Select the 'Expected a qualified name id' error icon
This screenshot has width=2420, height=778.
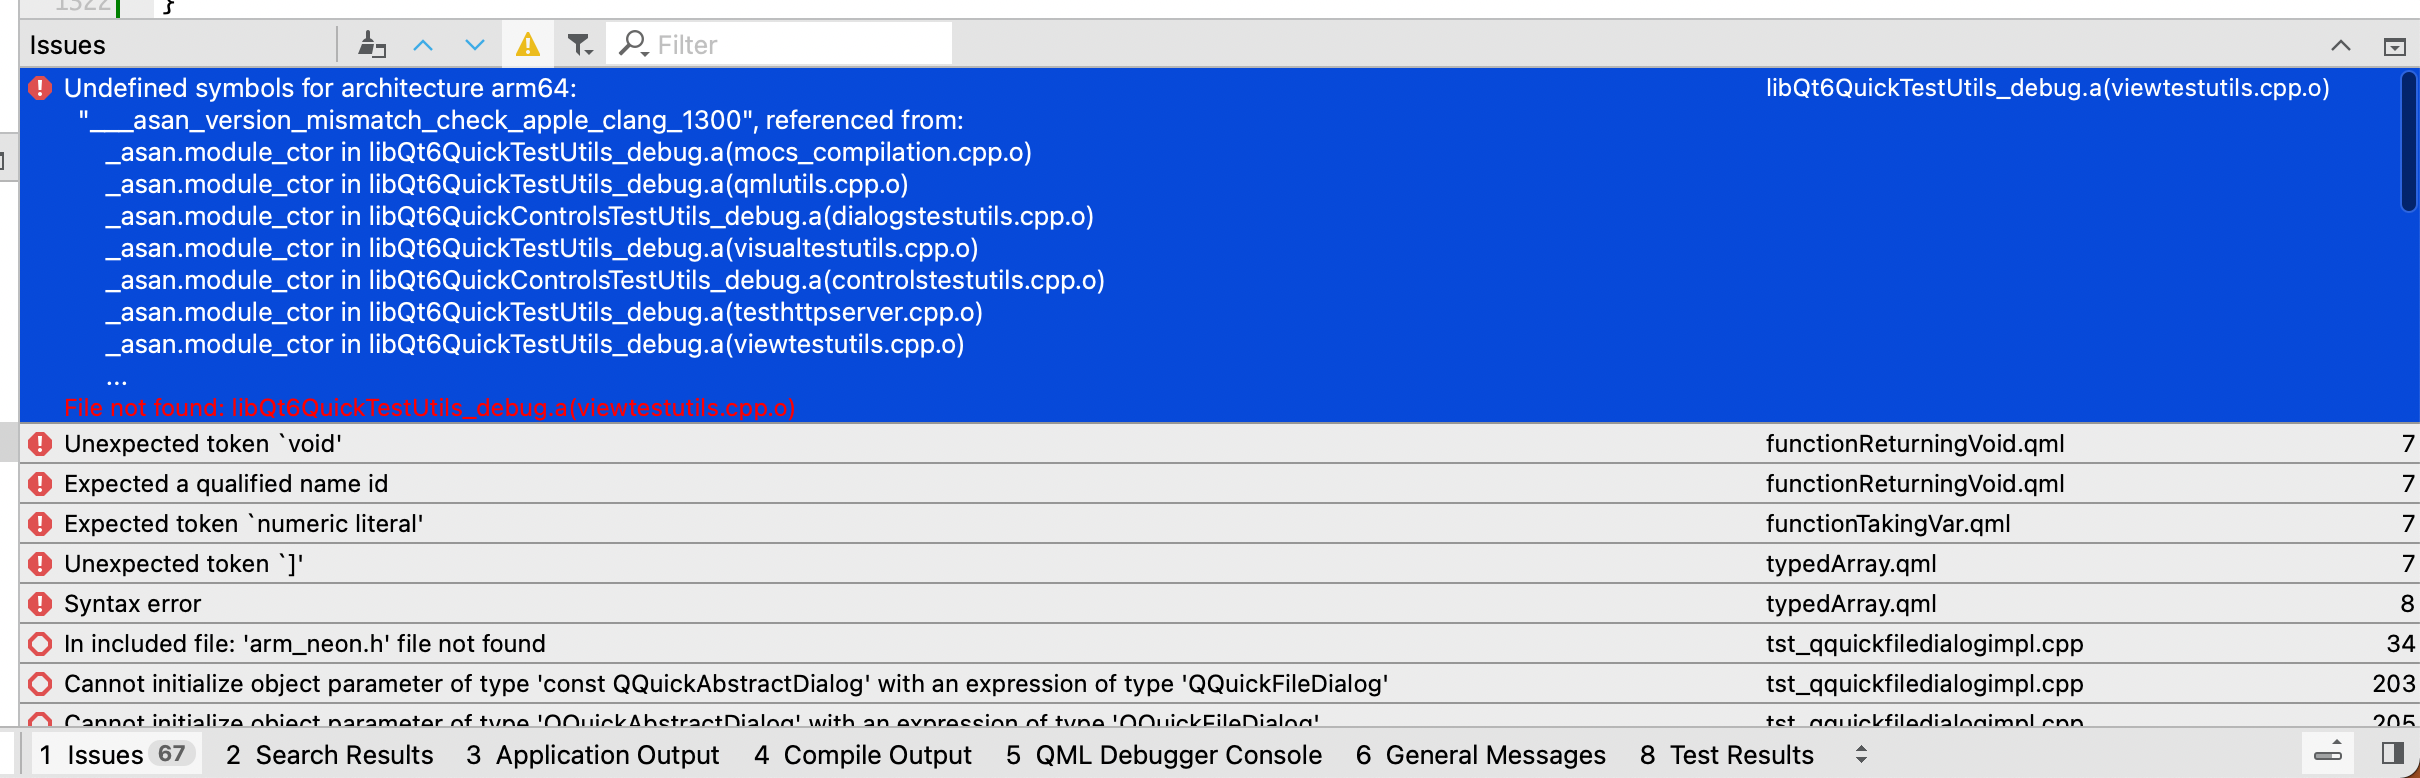[40, 484]
